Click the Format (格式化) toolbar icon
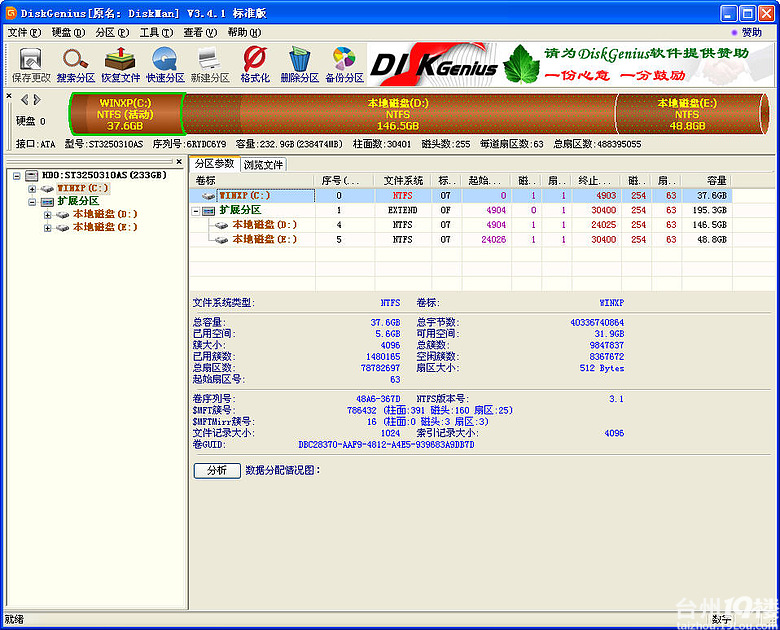Screen dimensions: 780x630 [255, 64]
